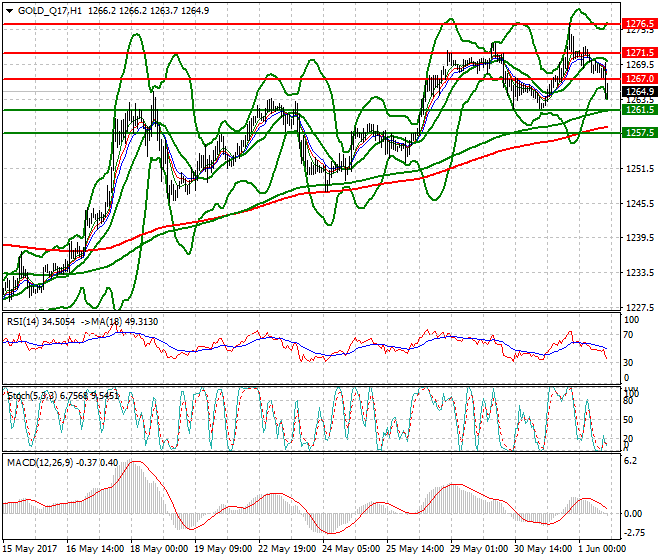
Task: Select the green 1261.5 support level label
Action: point(639,110)
